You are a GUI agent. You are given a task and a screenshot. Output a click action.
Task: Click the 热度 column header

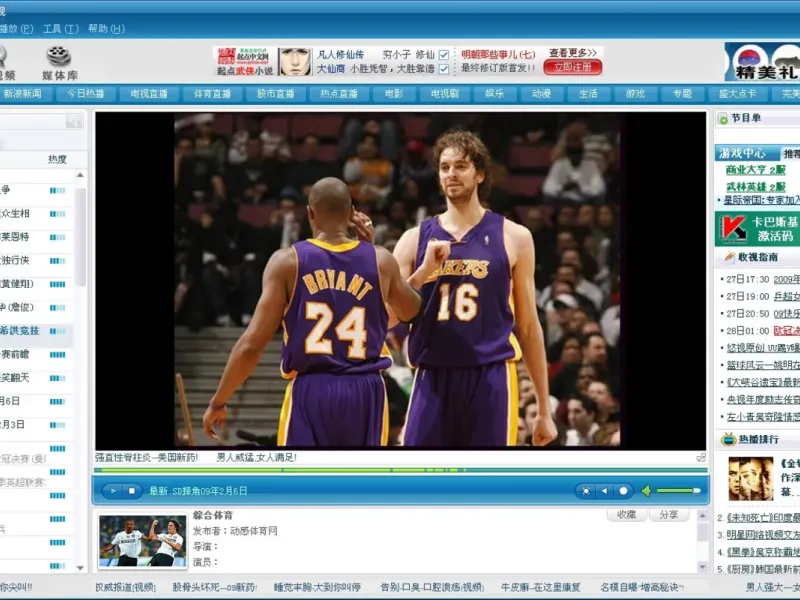pos(57,159)
